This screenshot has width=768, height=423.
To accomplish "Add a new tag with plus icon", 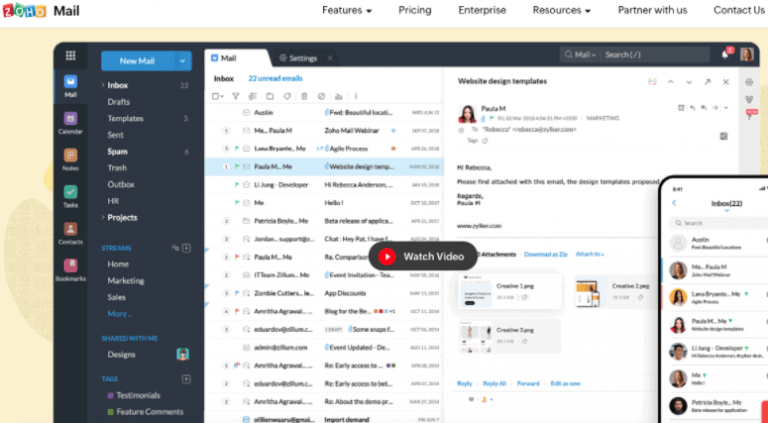I will coord(187,379).
